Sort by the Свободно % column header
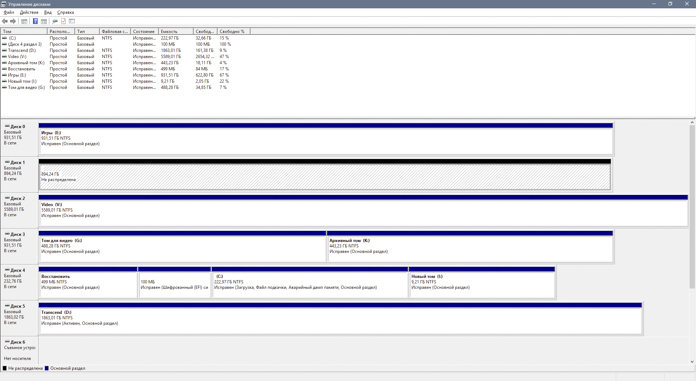Viewport: 696px width, 381px height. (x=233, y=32)
